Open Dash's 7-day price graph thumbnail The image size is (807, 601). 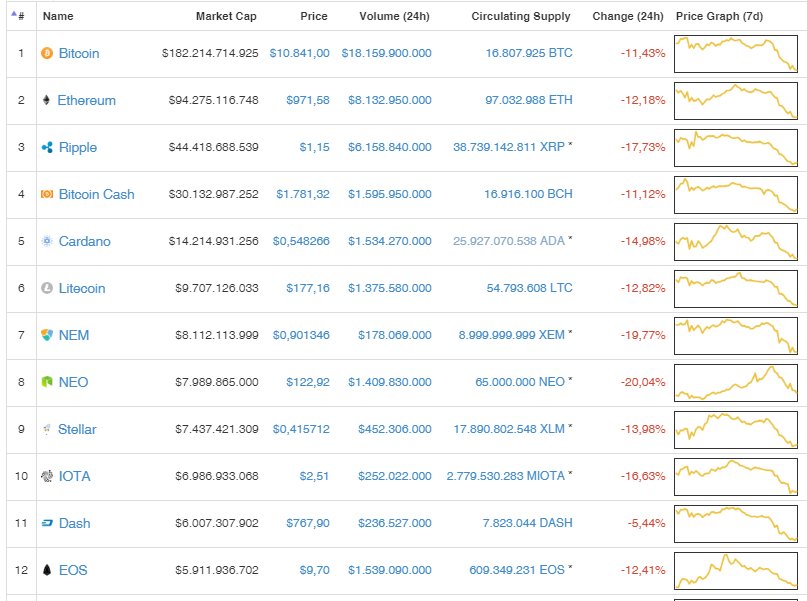736,524
